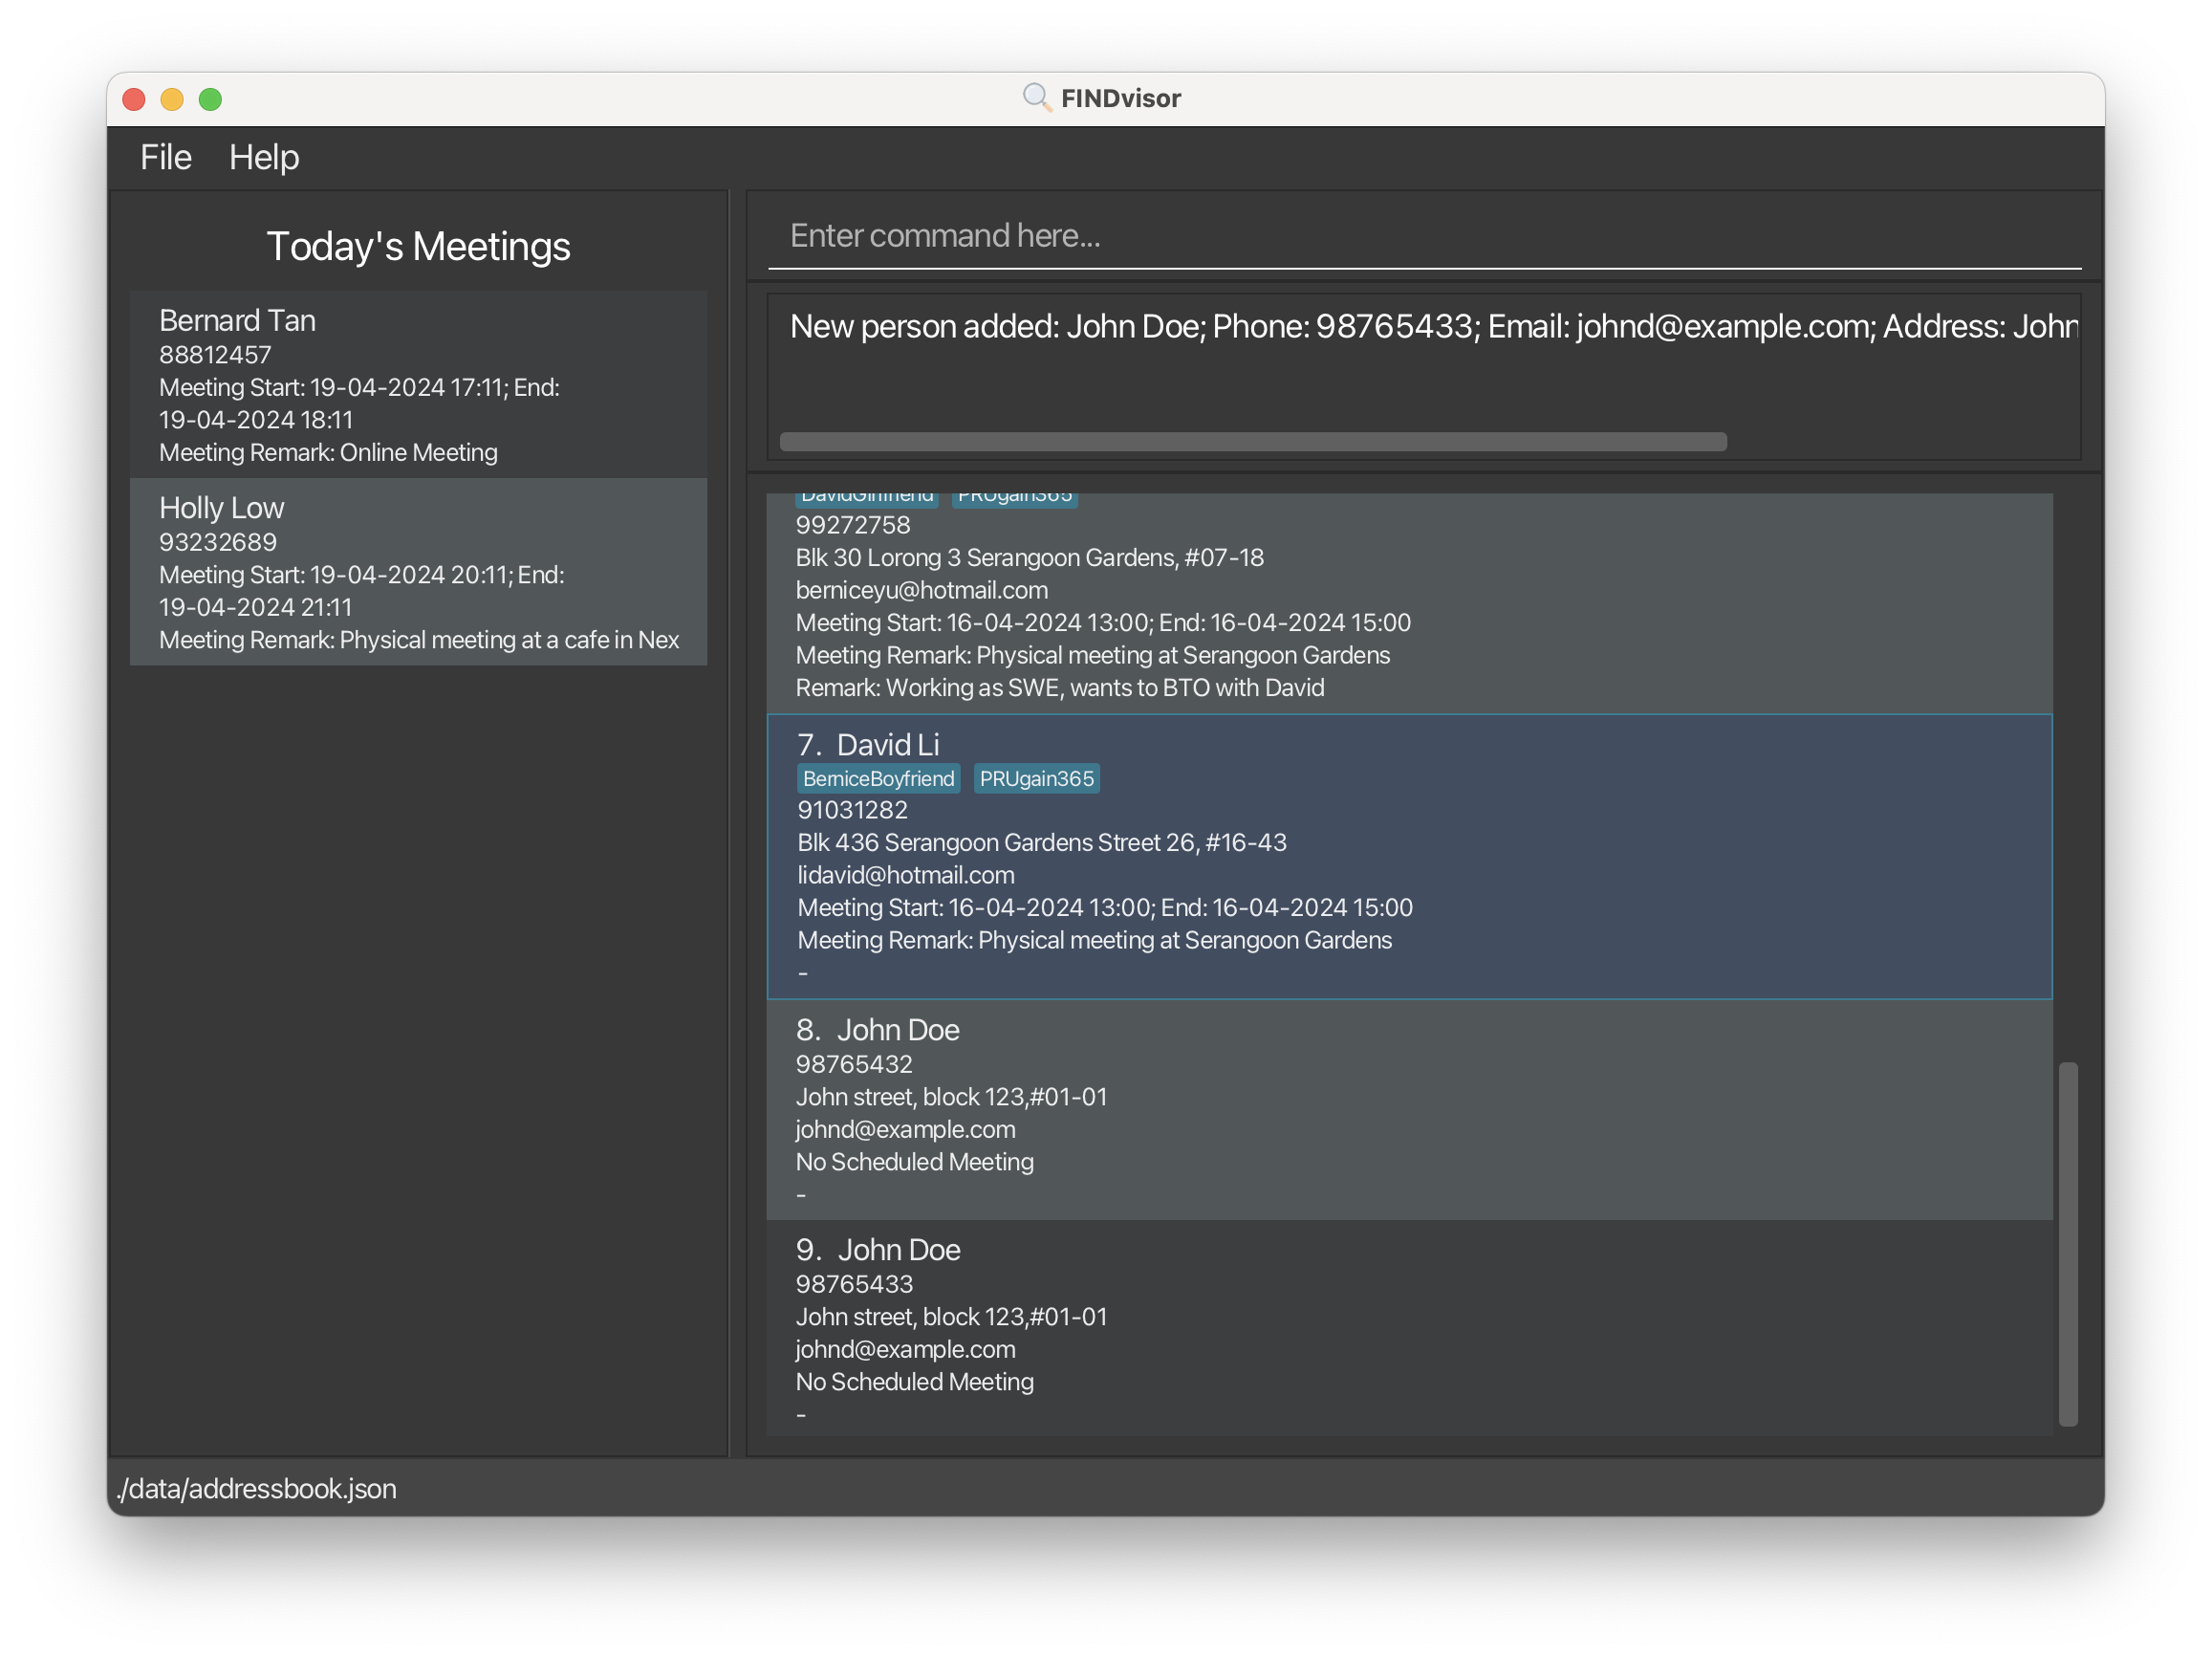Click the FINDvisor magnifying glass icon
Image resolution: width=2212 pixels, height=1658 pixels.
1036,98
